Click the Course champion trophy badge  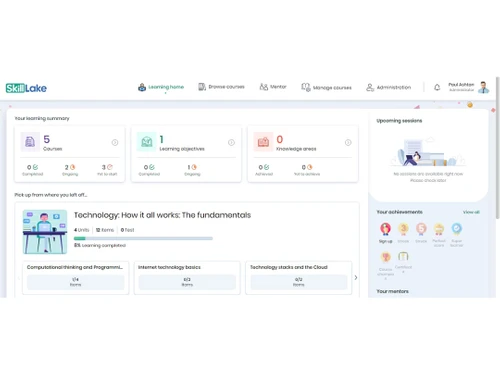[x=386, y=257]
